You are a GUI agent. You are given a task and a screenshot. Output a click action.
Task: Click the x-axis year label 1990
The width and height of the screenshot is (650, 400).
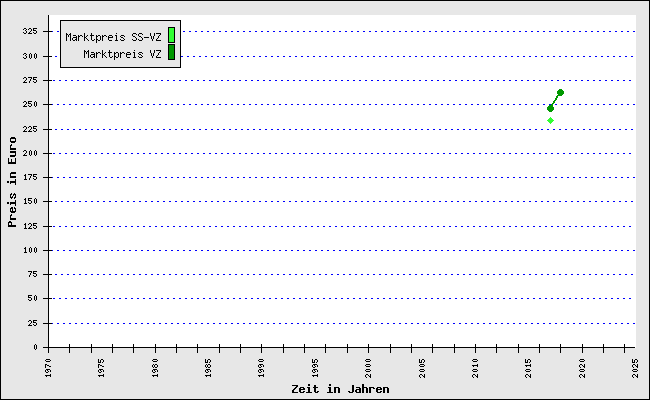(262, 368)
